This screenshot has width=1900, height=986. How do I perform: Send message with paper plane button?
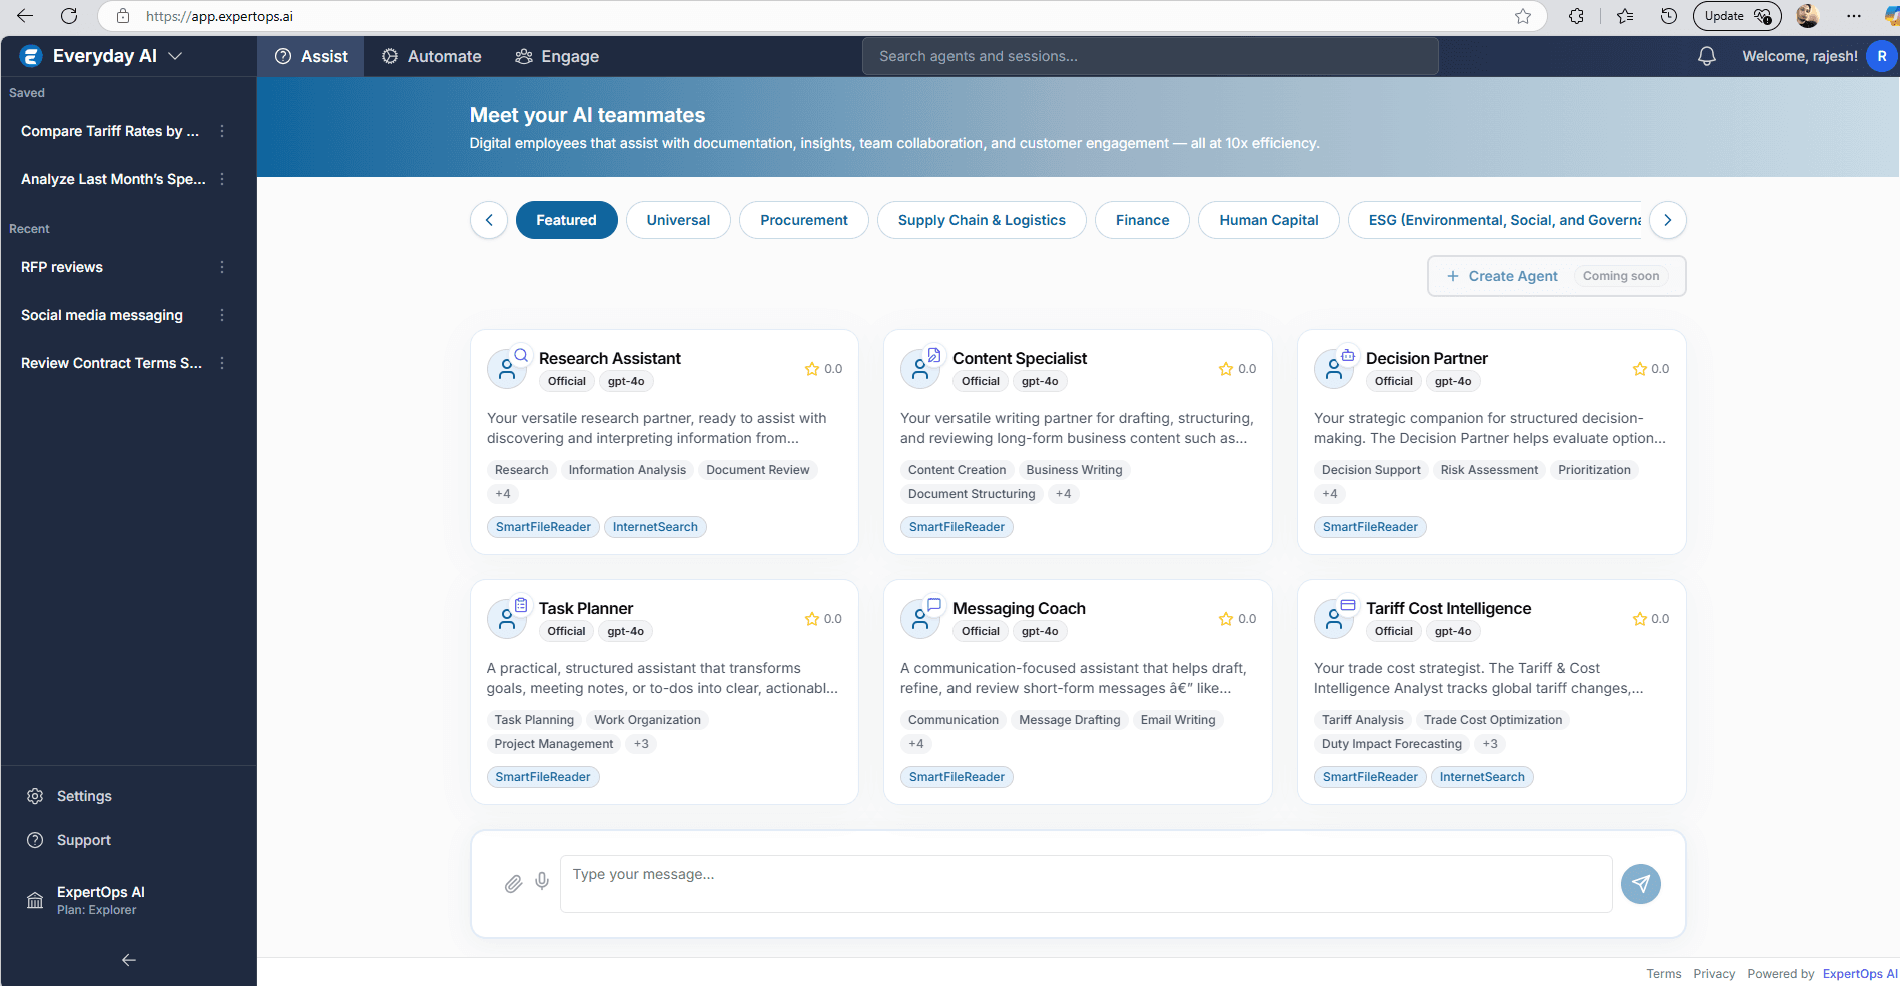coord(1640,884)
